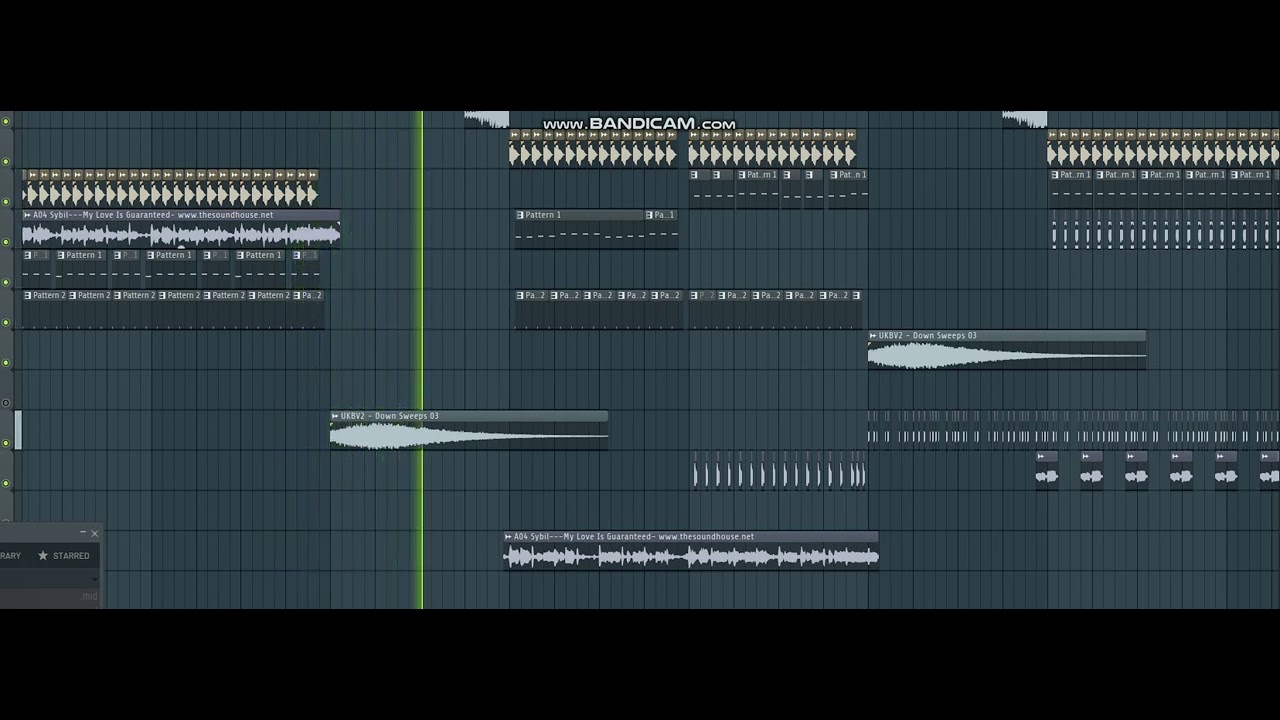Select upper A04 Sybil My Love Is Guaranteed title
The height and width of the screenshot is (720, 1280).
tap(153, 215)
